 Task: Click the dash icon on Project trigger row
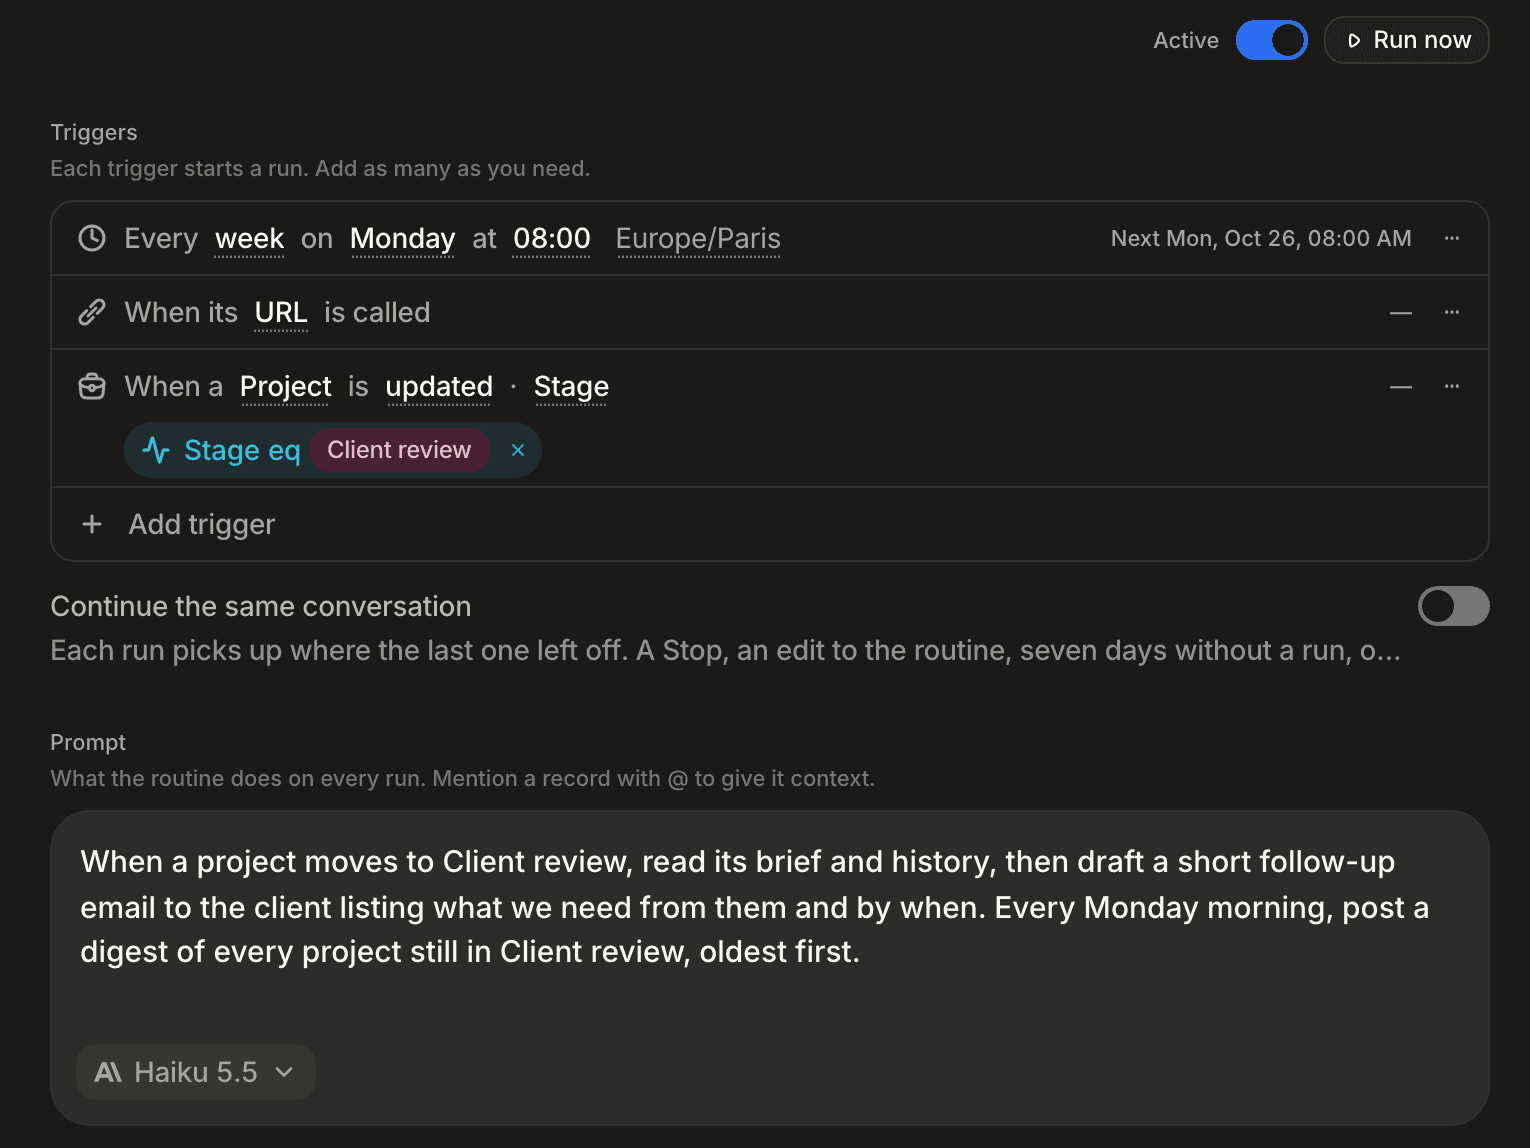(1401, 387)
